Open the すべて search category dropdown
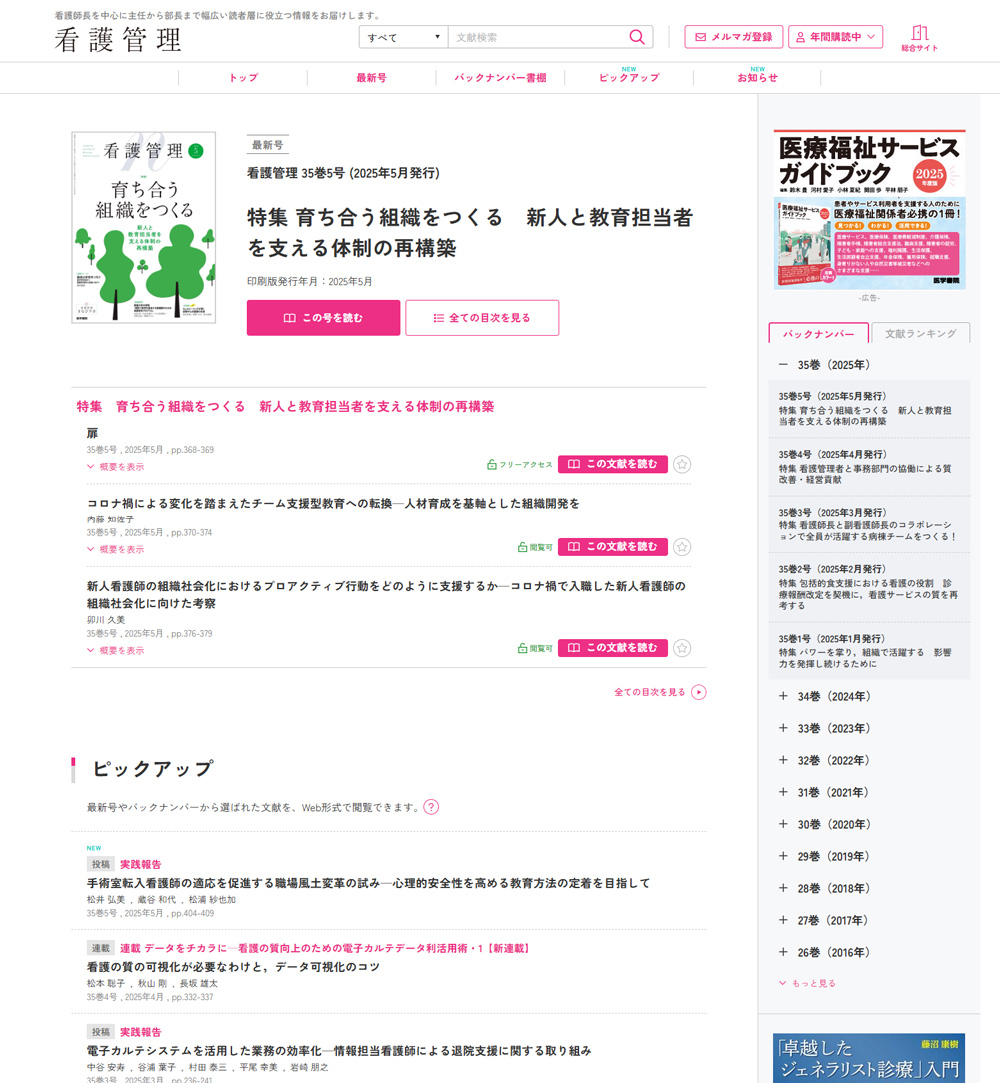This screenshot has height=1083, width=1000. click(x=403, y=37)
